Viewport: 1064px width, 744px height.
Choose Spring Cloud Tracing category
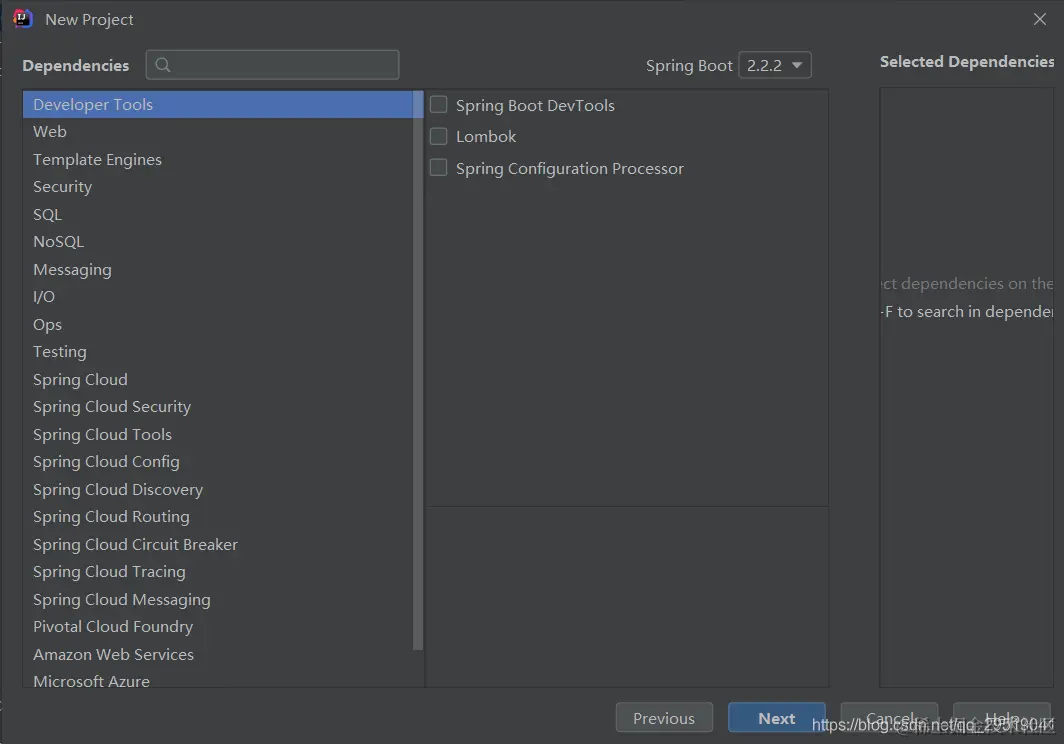coord(218,572)
